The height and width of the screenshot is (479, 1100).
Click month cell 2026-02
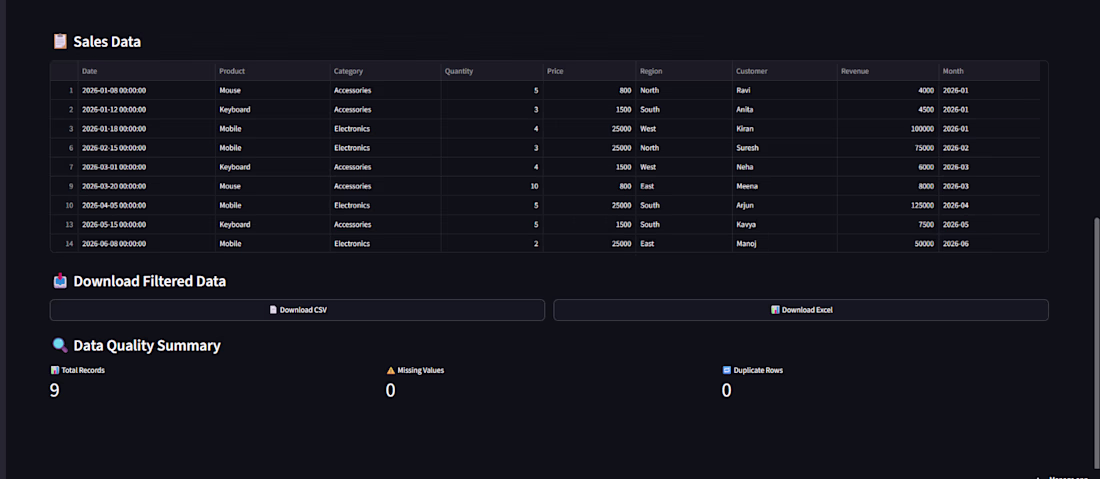989,148
